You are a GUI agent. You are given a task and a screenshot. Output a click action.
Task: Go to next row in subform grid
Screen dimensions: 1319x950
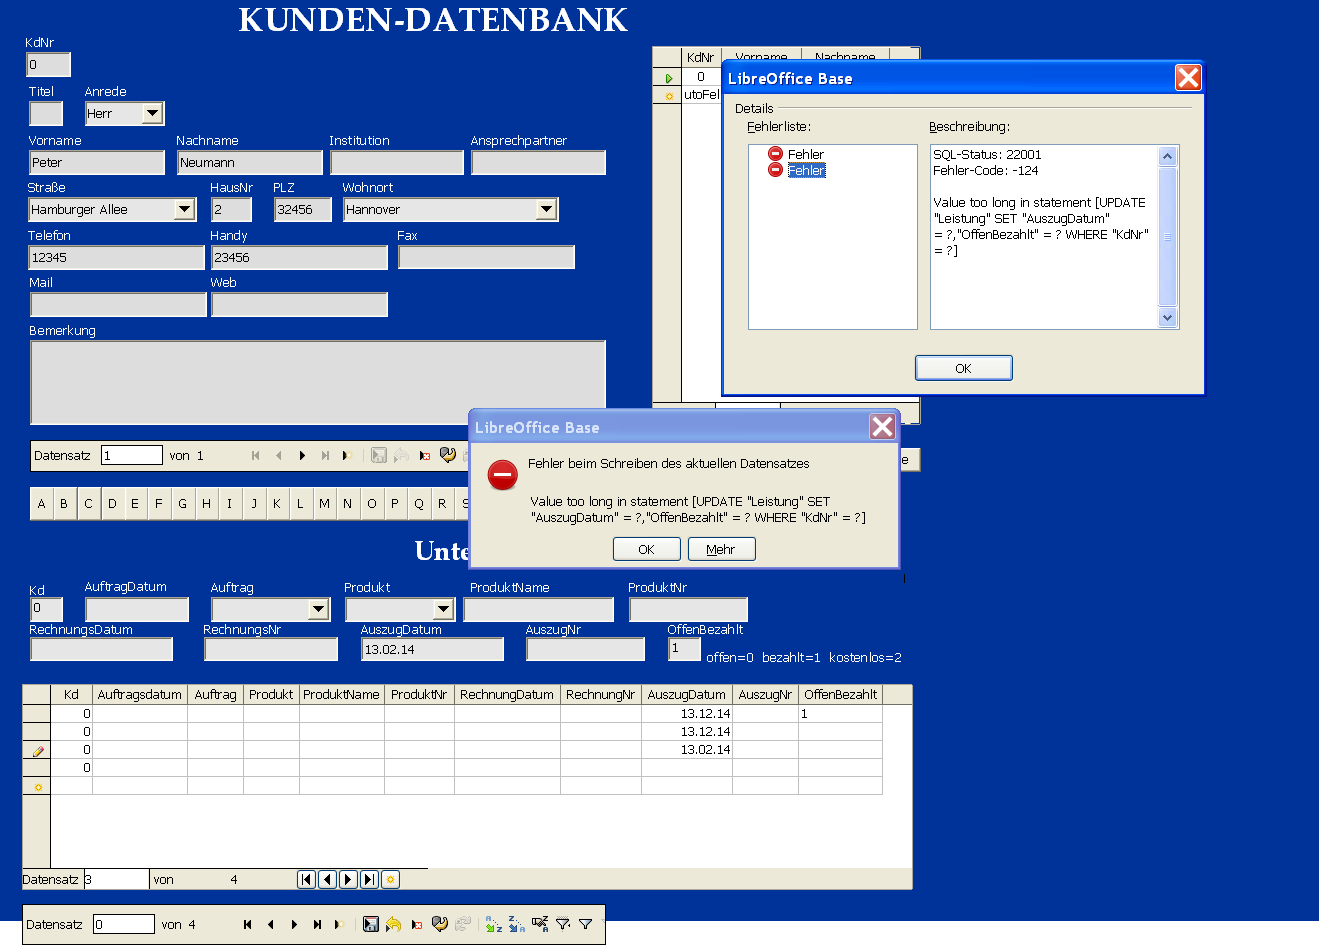348,880
